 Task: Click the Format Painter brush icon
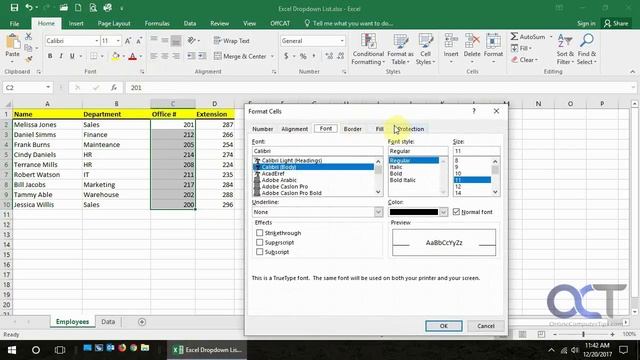[28, 60]
